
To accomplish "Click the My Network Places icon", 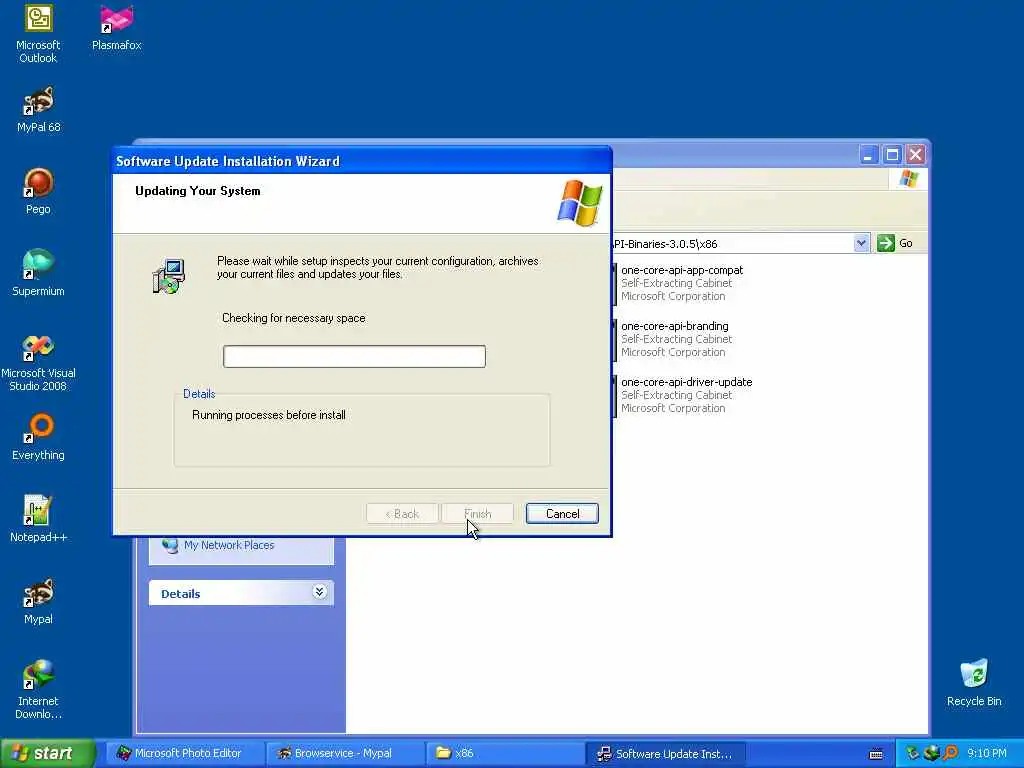I will click(170, 545).
